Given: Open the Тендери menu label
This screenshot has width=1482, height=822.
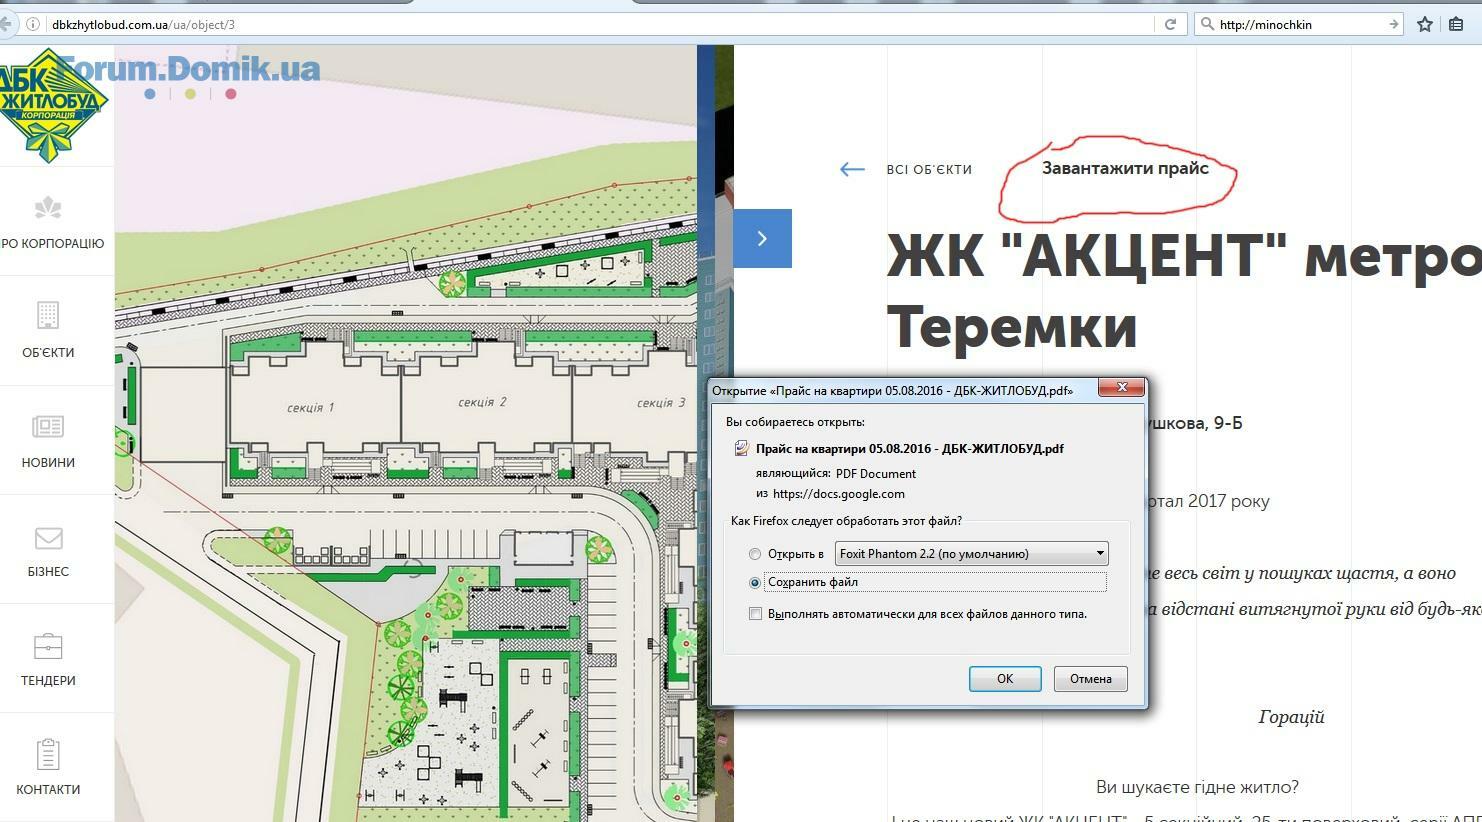Looking at the screenshot, I should click(x=48, y=680).
